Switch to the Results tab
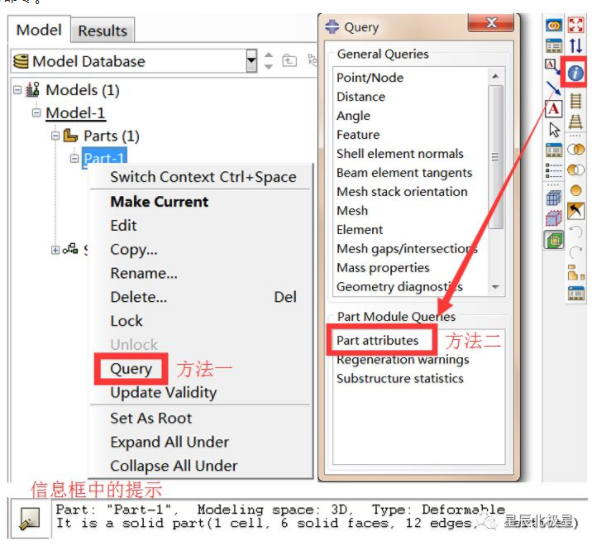Viewport: 596px width, 549px height. (x=102, y=30)
